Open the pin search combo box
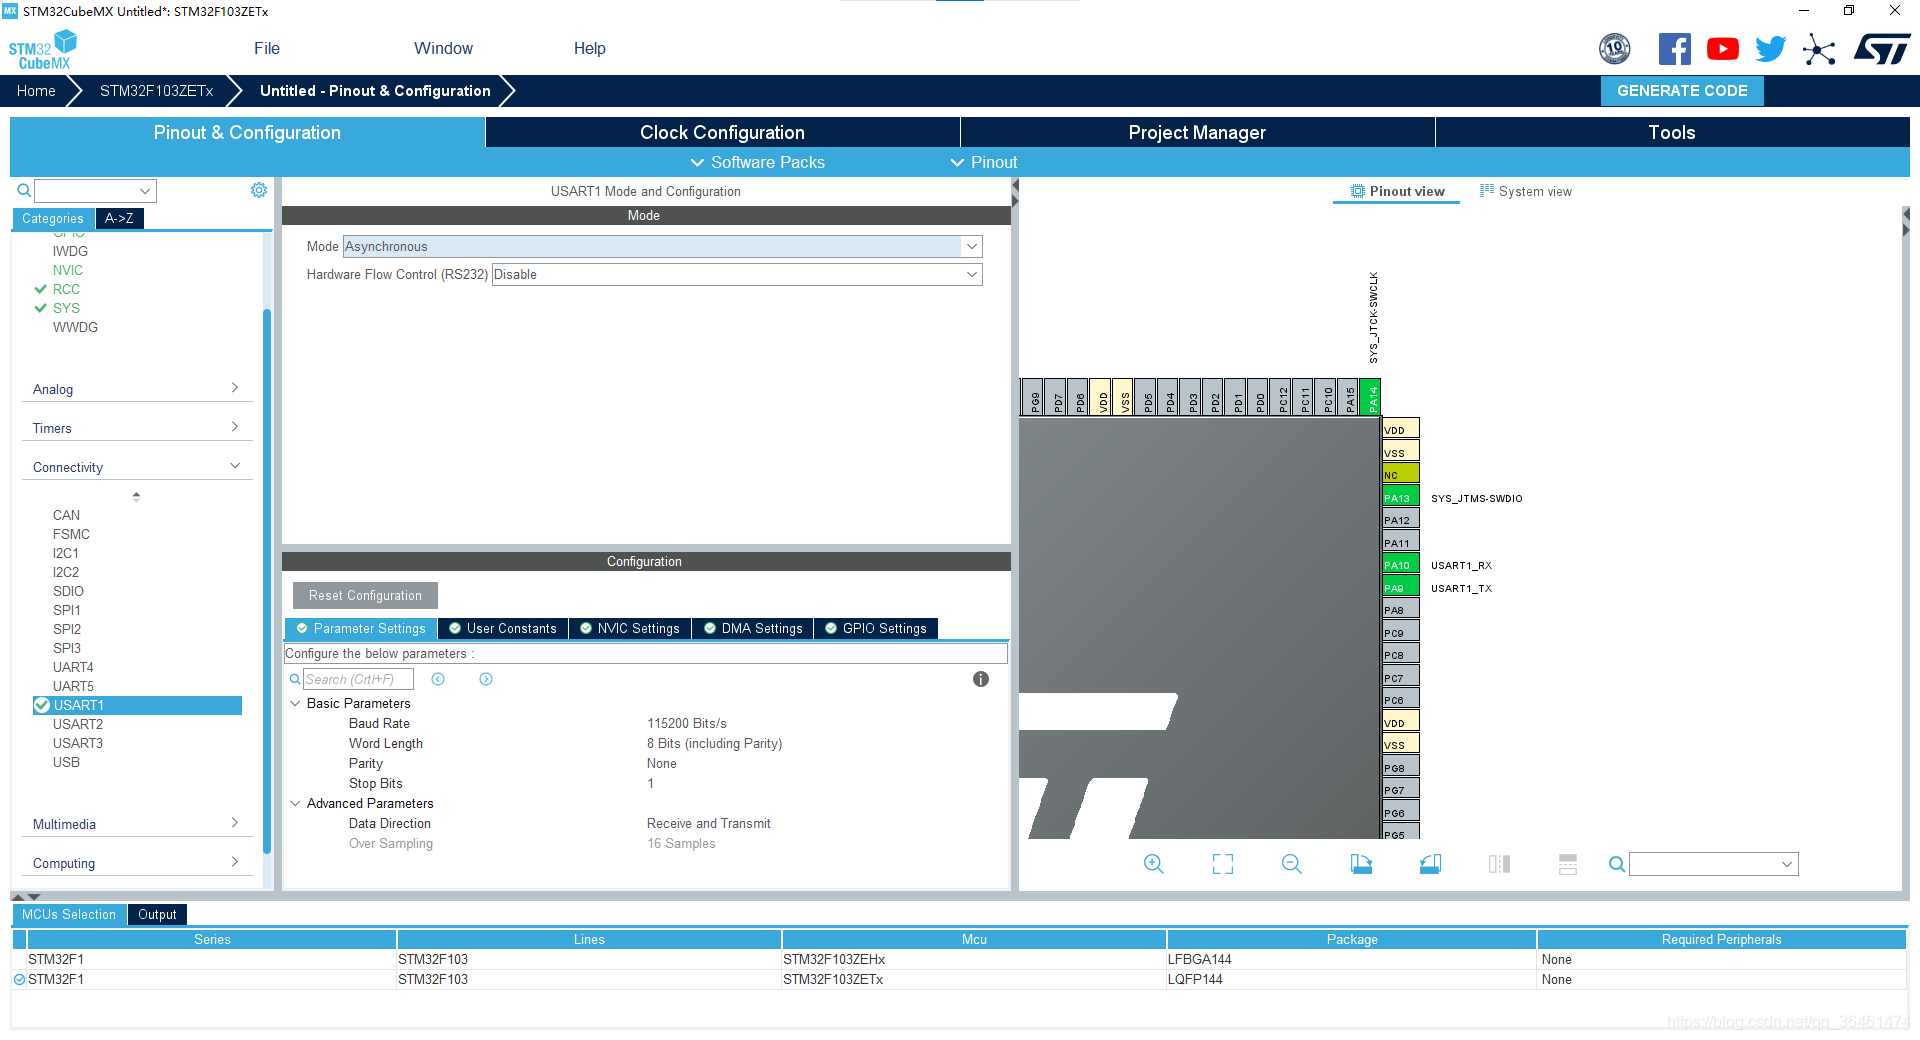The height and width of the screenshot is (1040, 1920). click(1713, 864)
